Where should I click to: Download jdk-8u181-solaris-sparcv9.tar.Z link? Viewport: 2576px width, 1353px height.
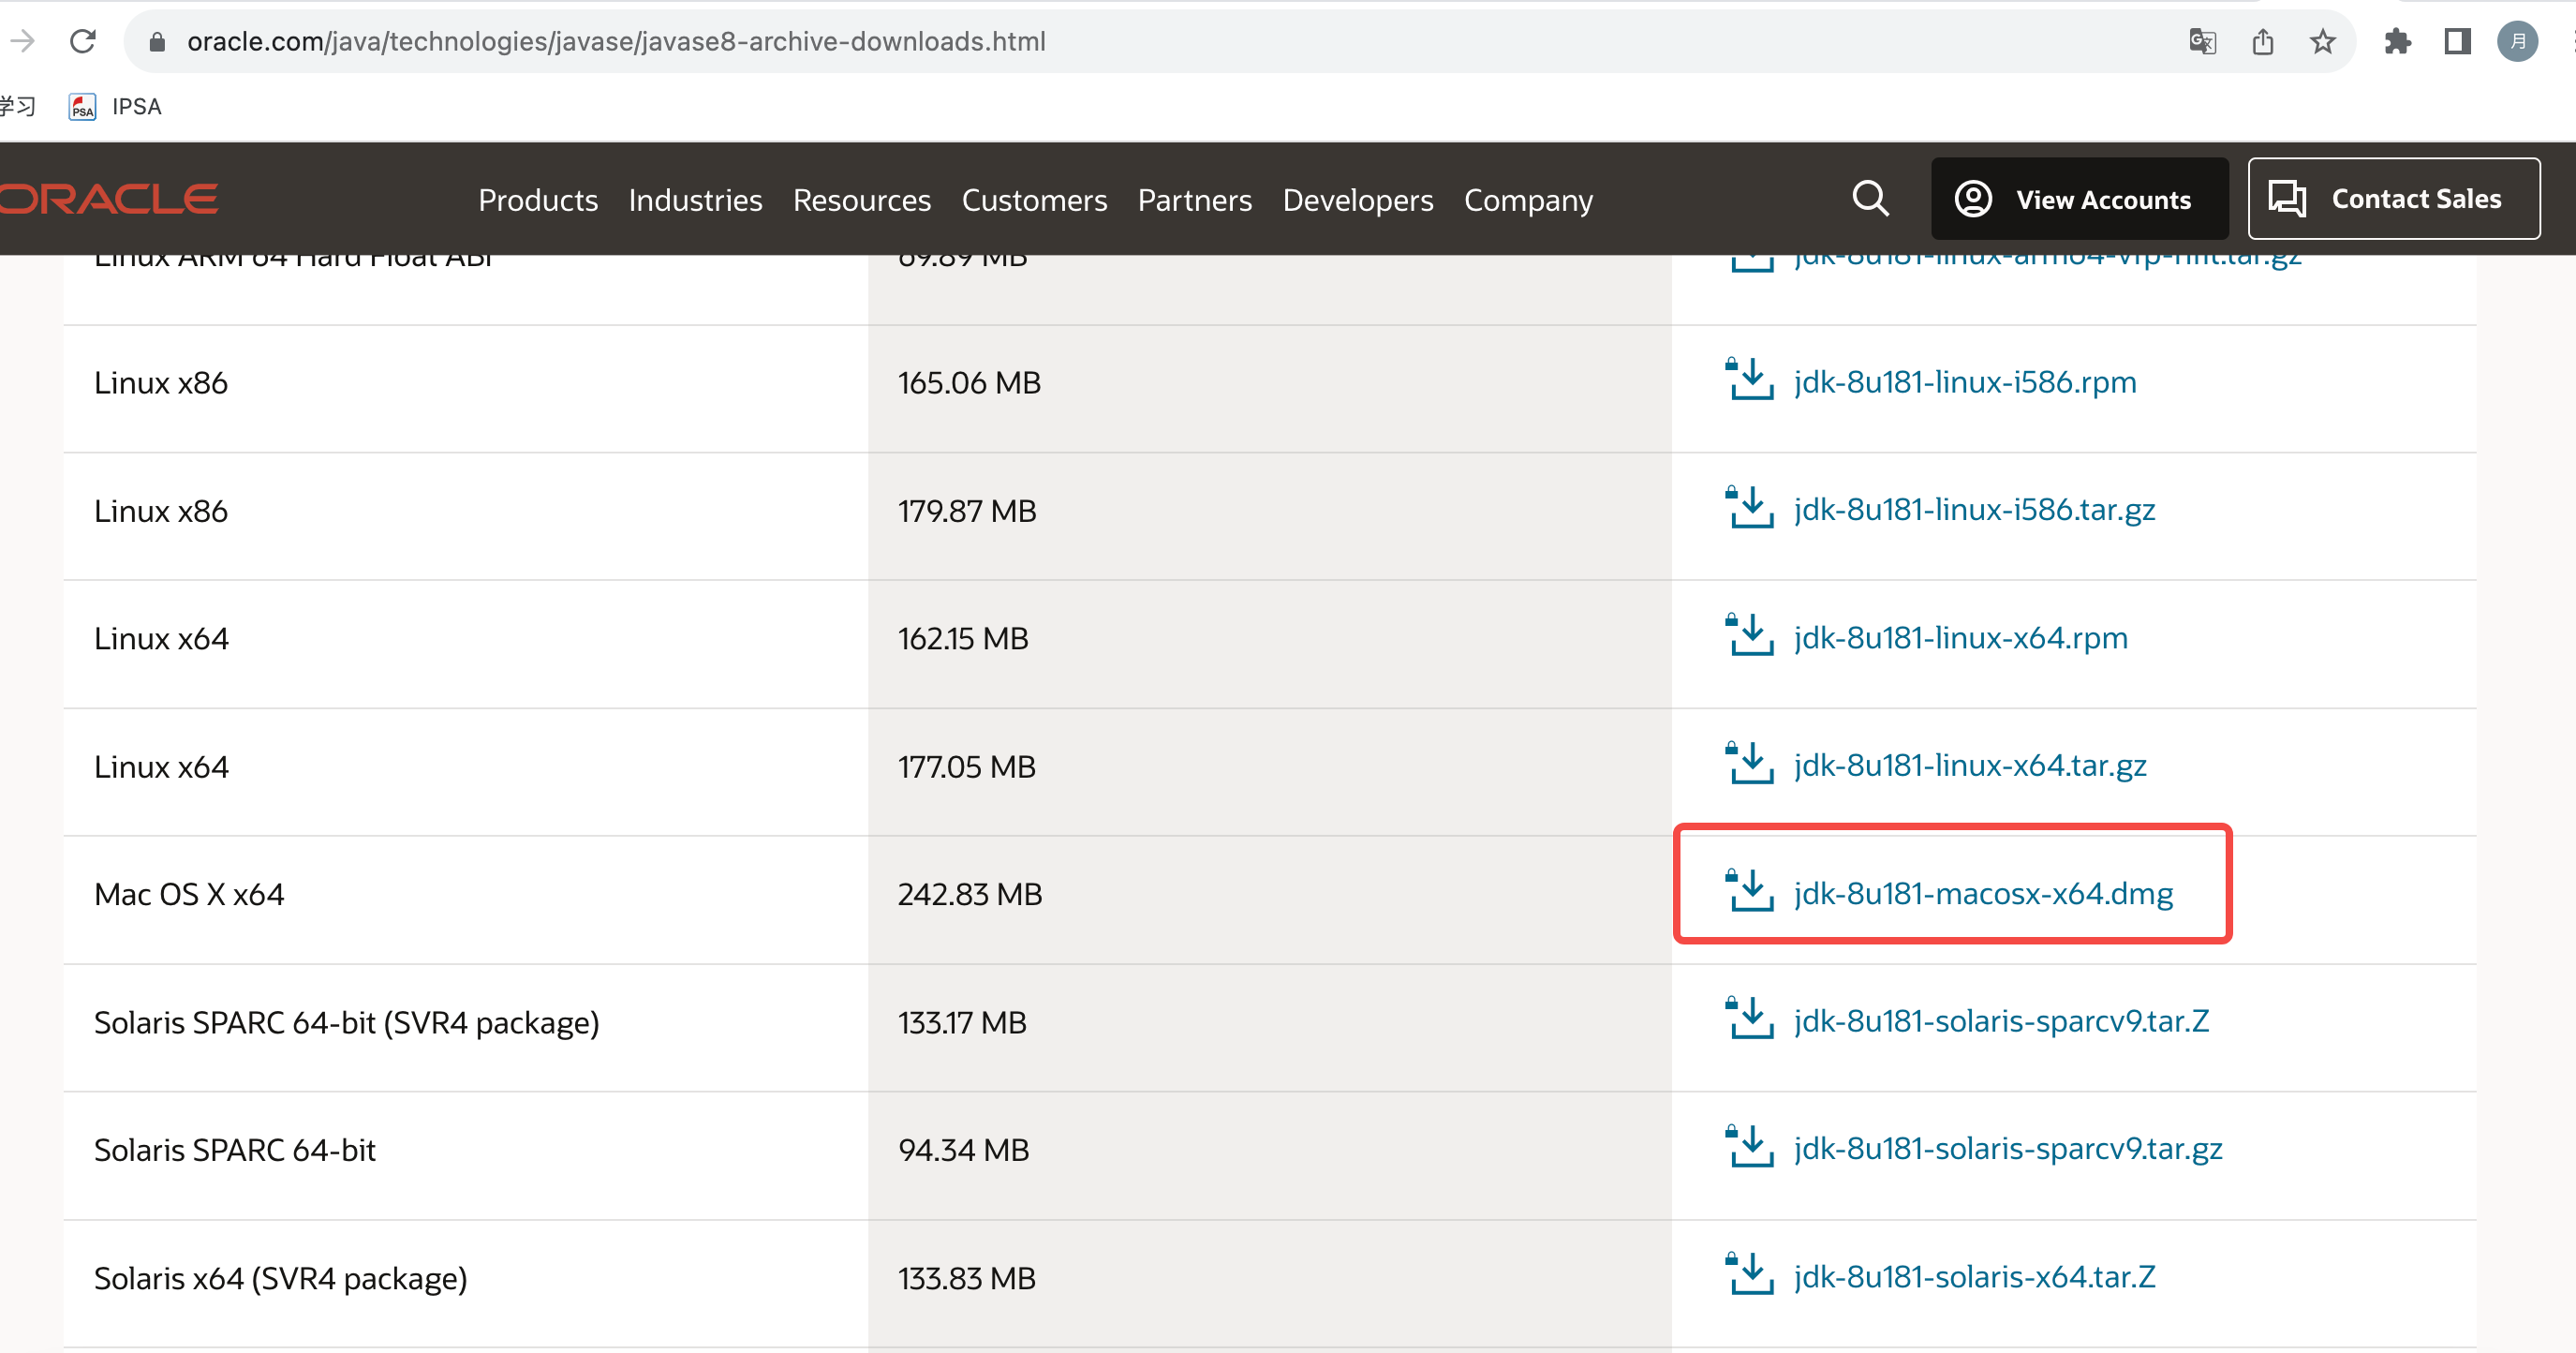(x=2001, y=1021)
